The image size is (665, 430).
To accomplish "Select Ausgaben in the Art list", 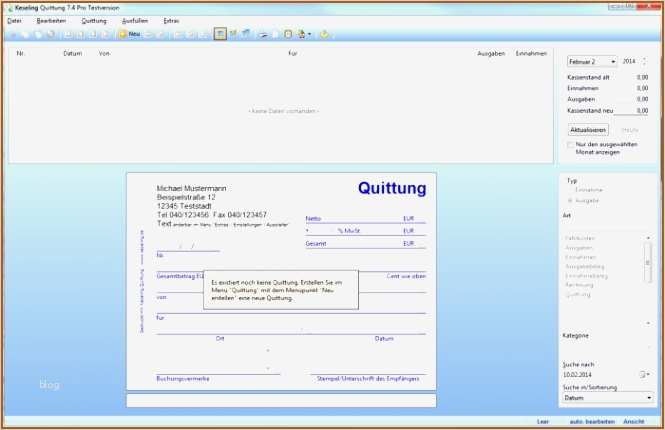I will pyautogui.click(x=579, y=248).
